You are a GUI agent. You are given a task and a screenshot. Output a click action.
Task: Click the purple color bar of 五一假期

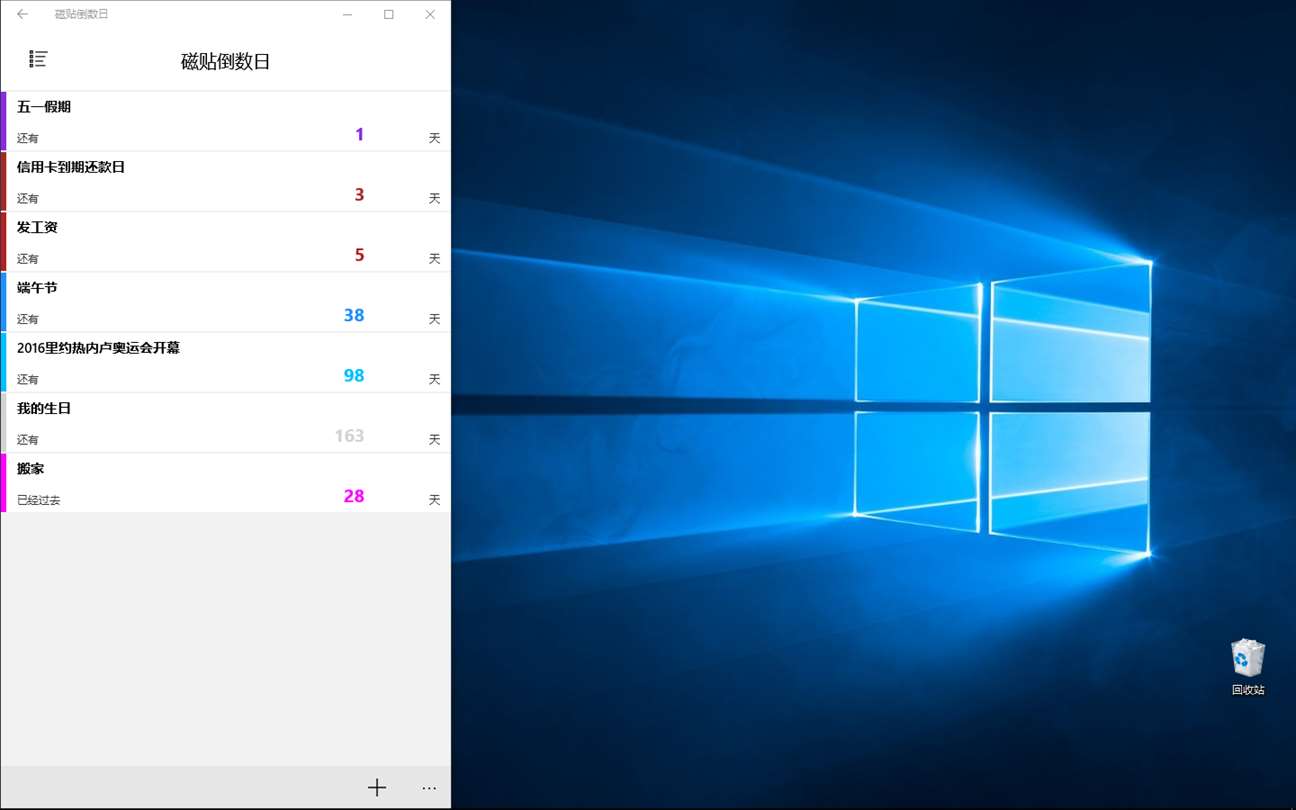tap(3, 121)
